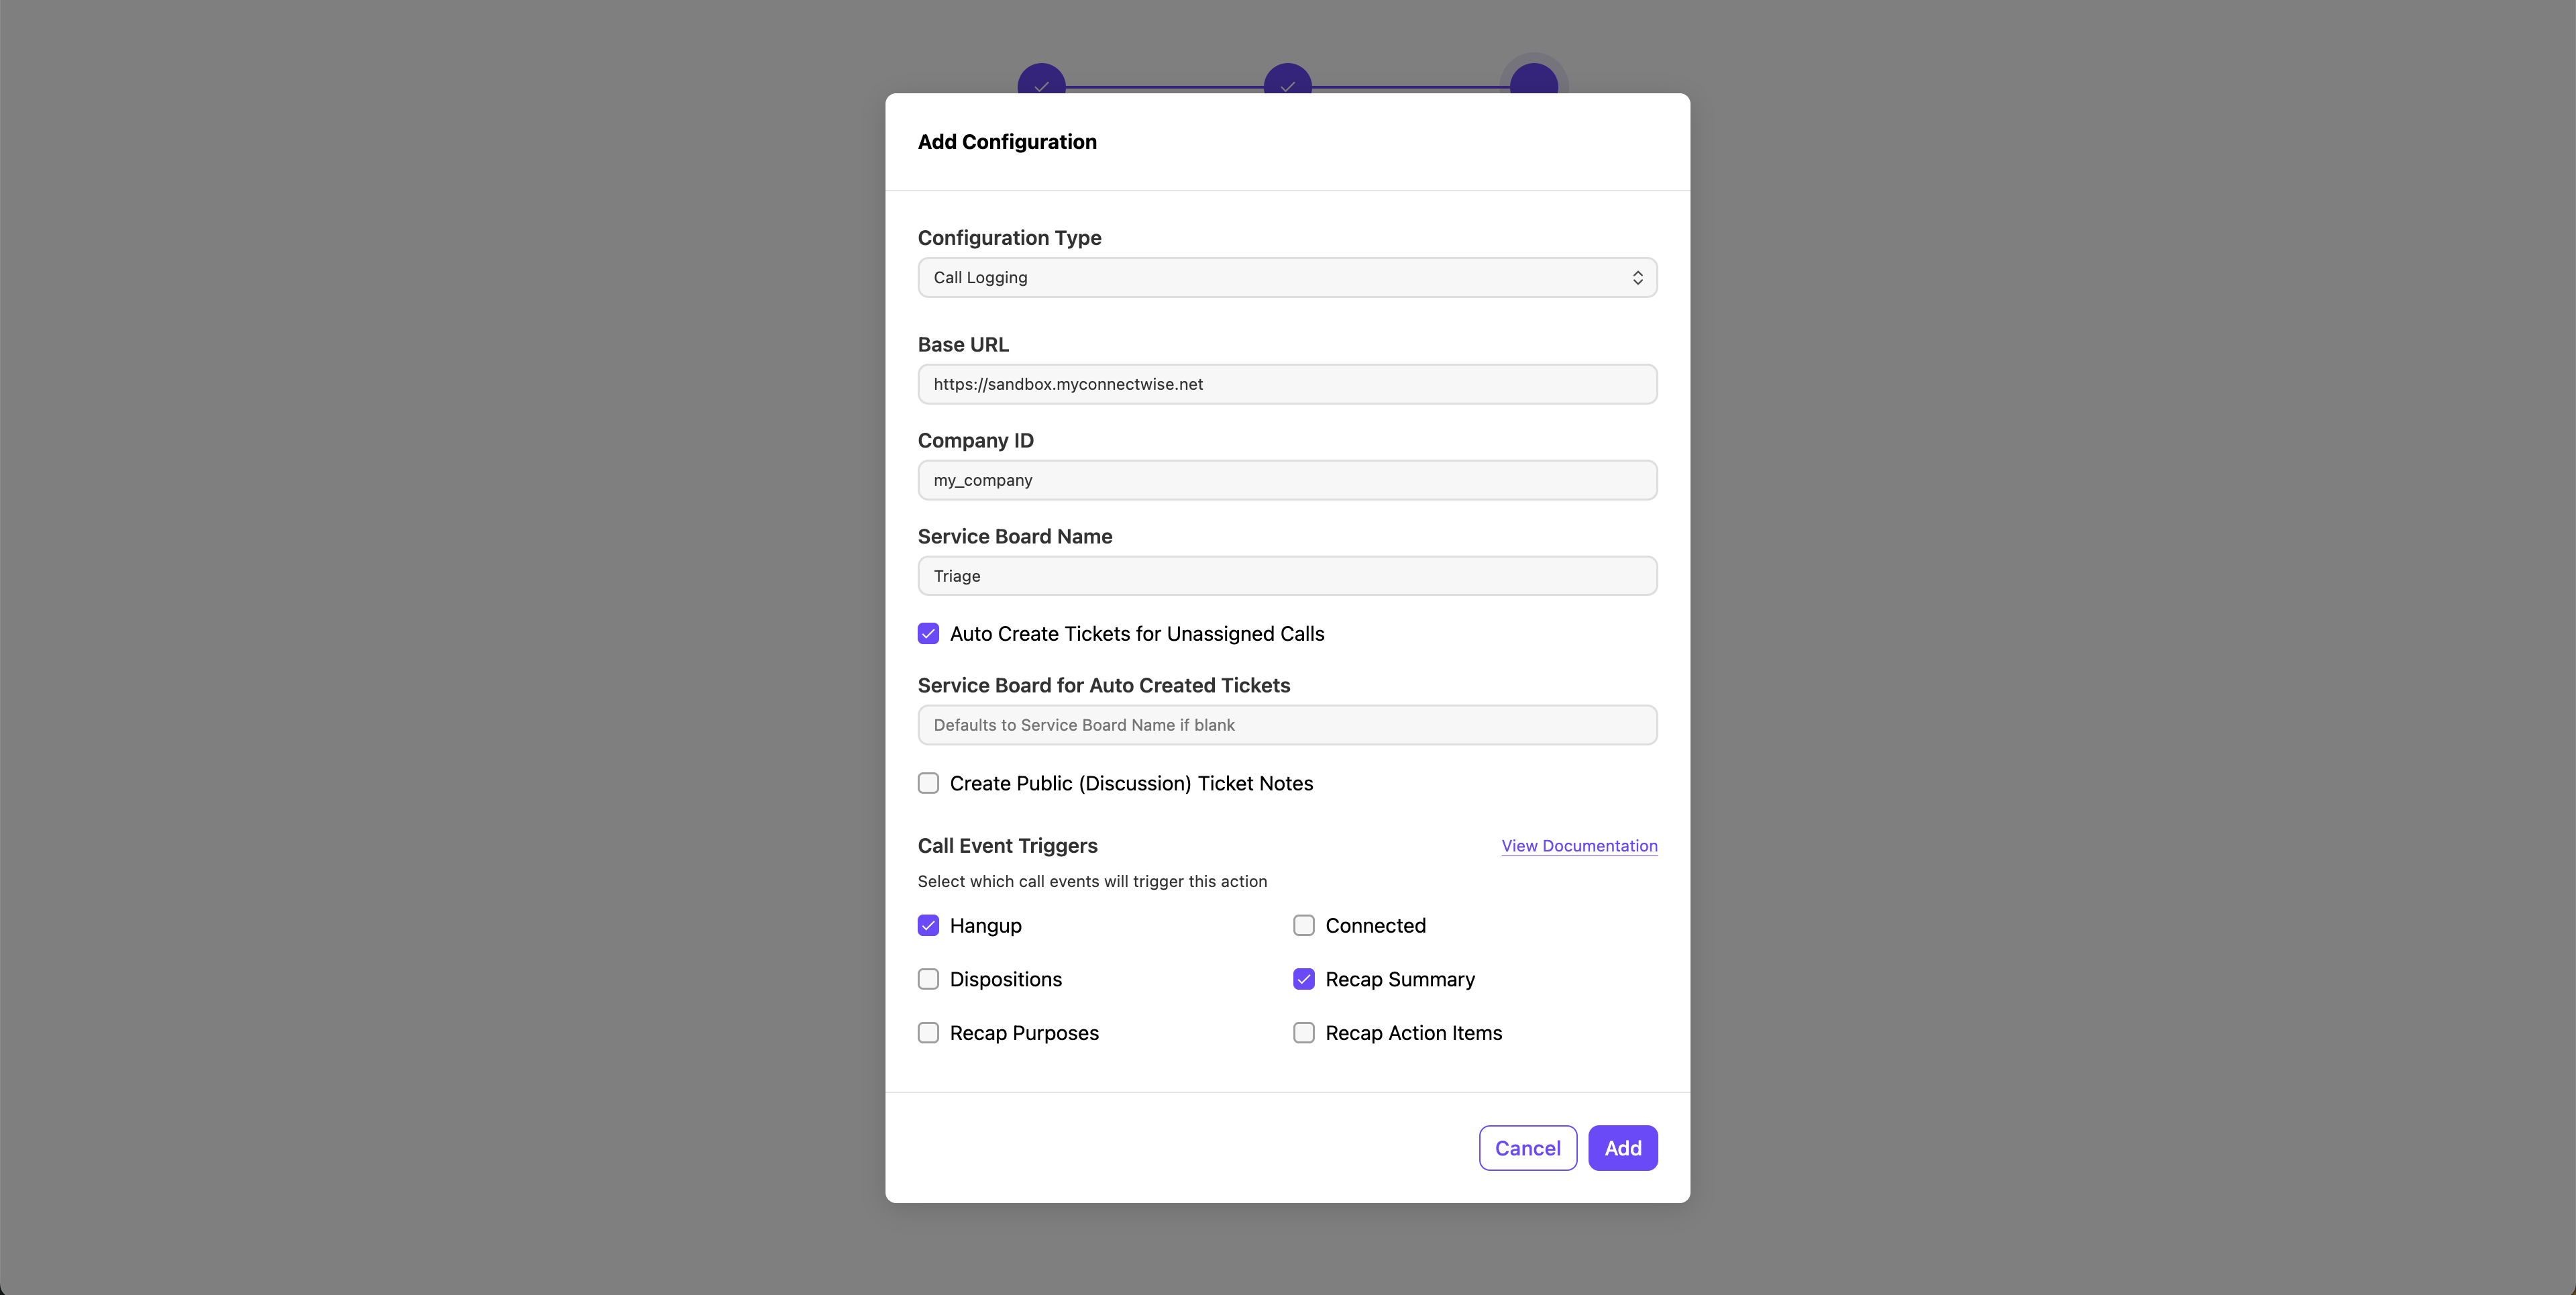Click the third step circle
Screen dimensions: 2576x1295
coord(1533,79)
